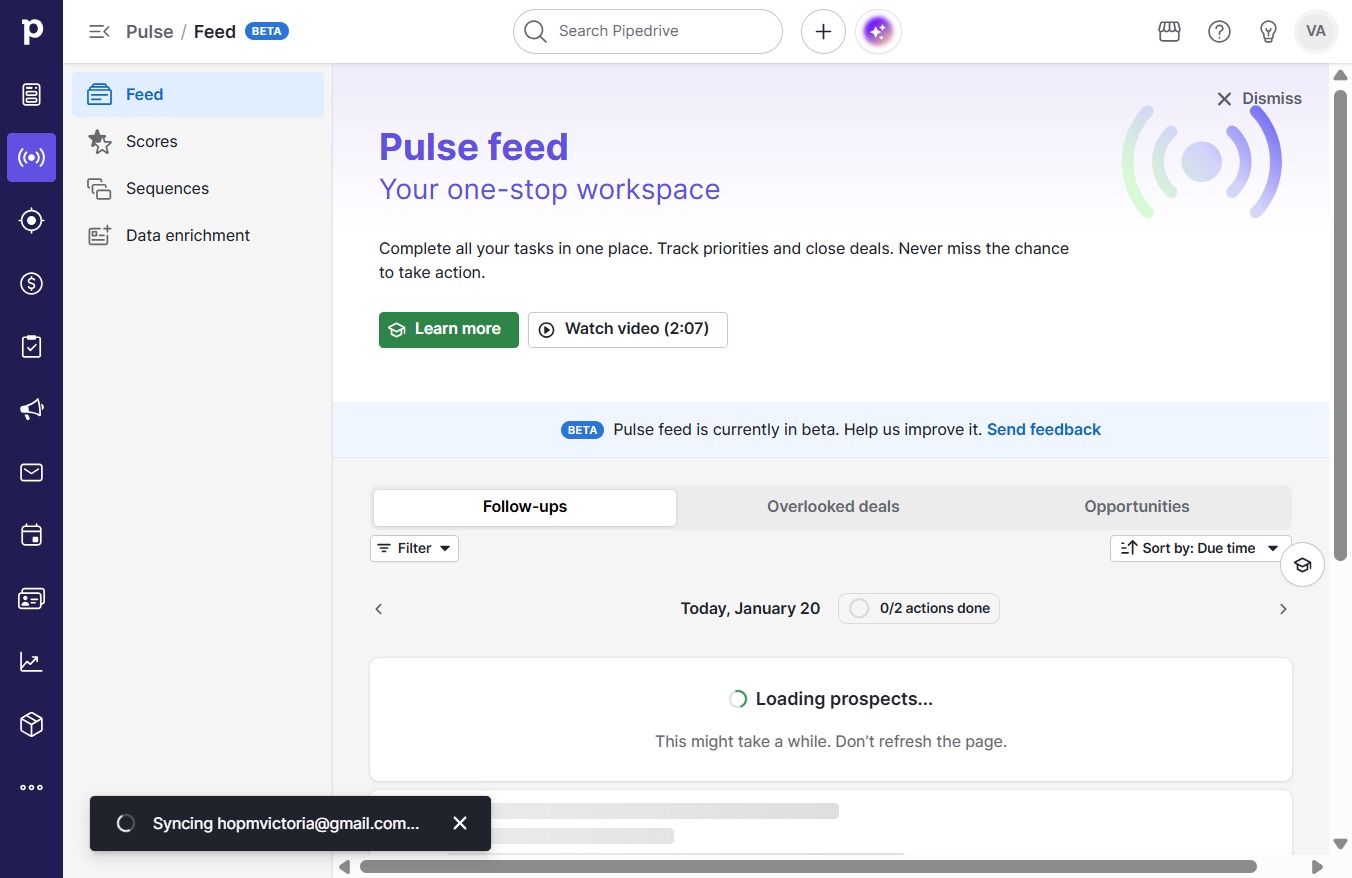Open the AI sparkle assistant button
The width and height of the screenshot is (1352, 878).
click(878, 32)
